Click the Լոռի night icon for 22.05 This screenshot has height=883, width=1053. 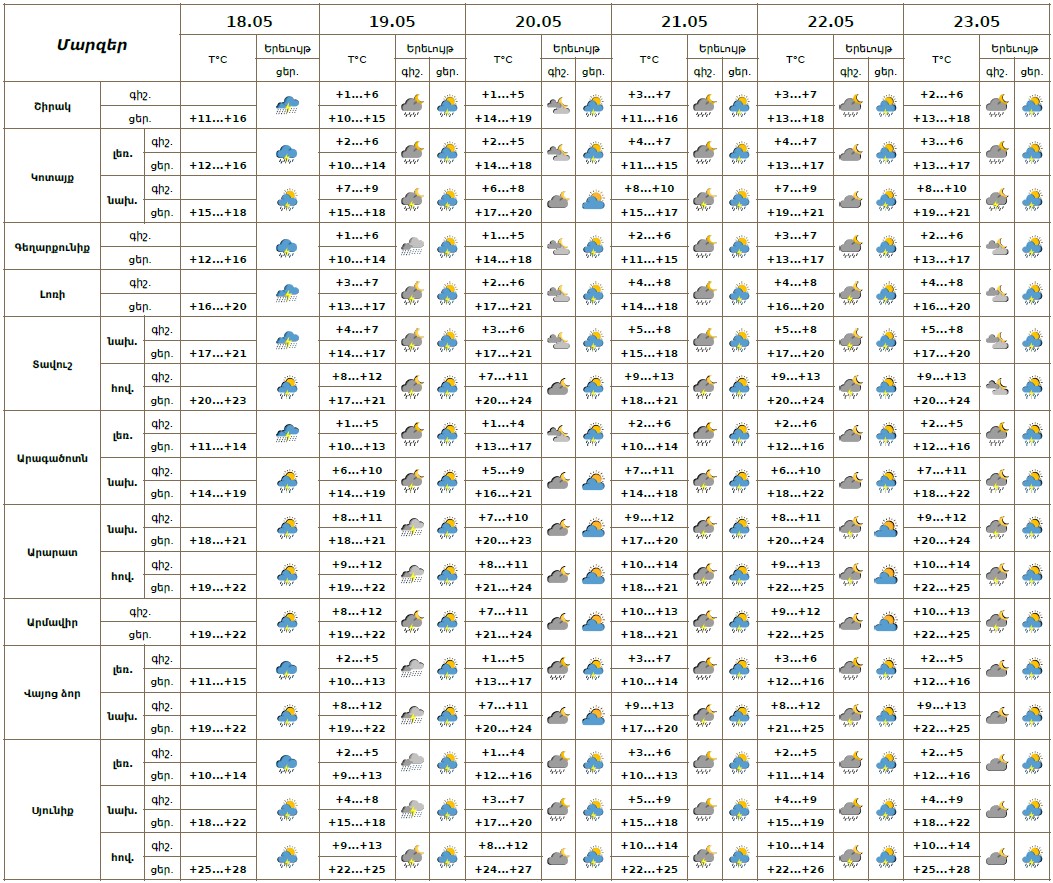(851, 293)
